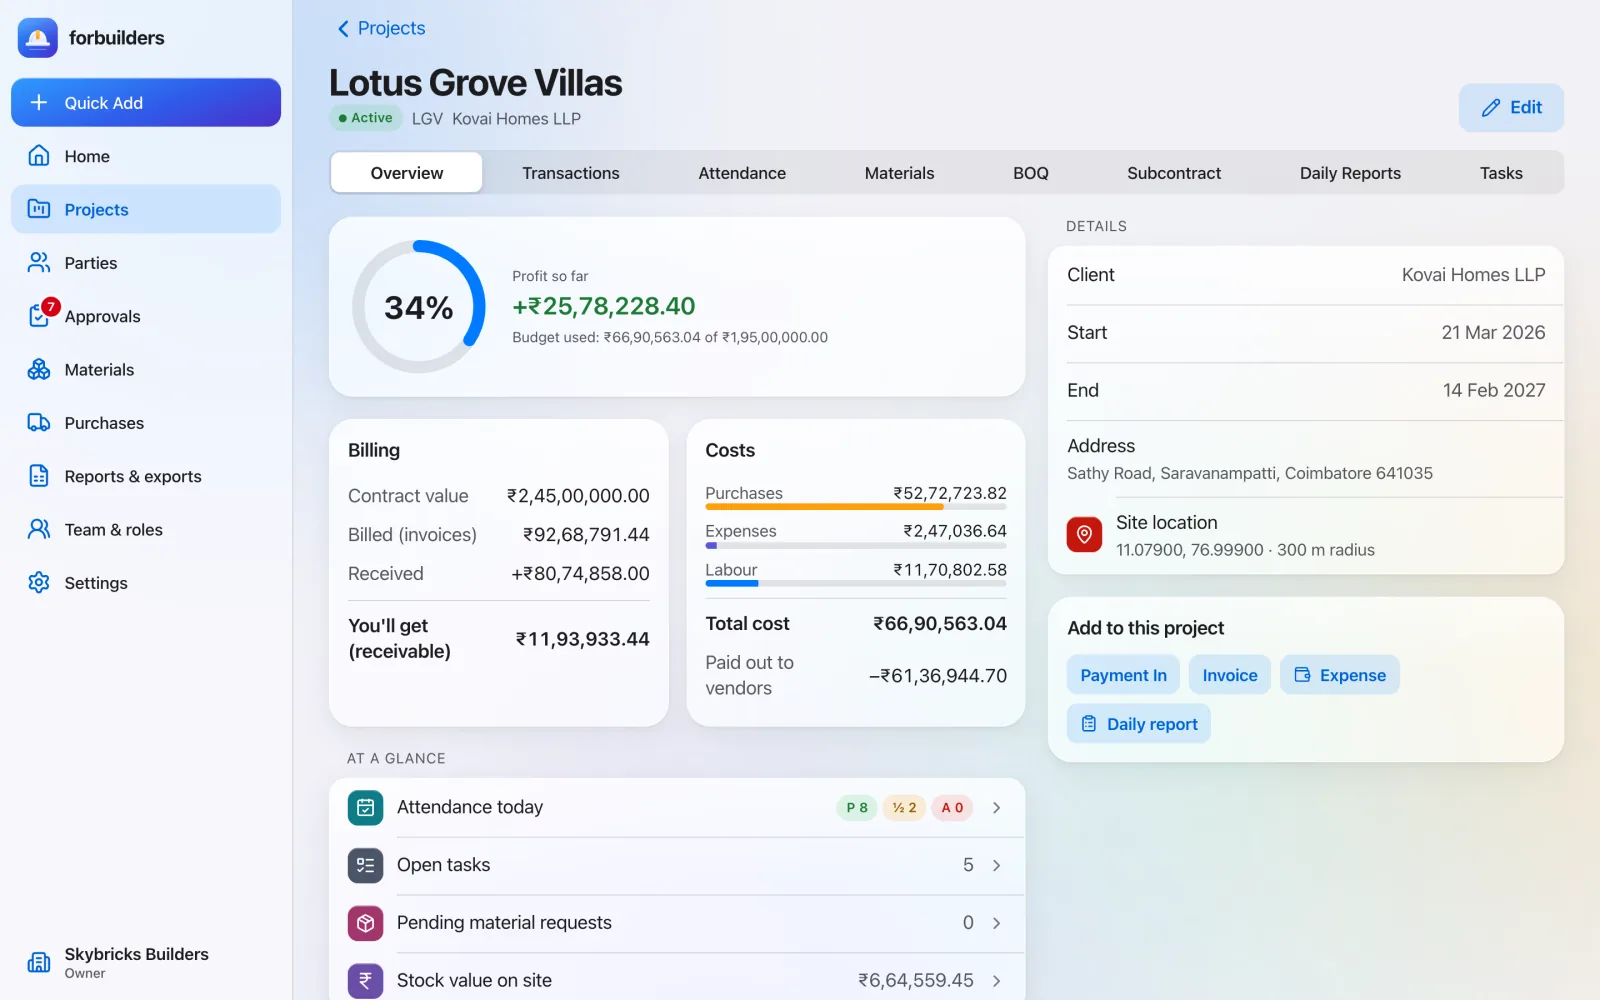Click the Approvals icon with badge 7
The width and height of the screenshot is (1600, 1000).
pos(39,316)
